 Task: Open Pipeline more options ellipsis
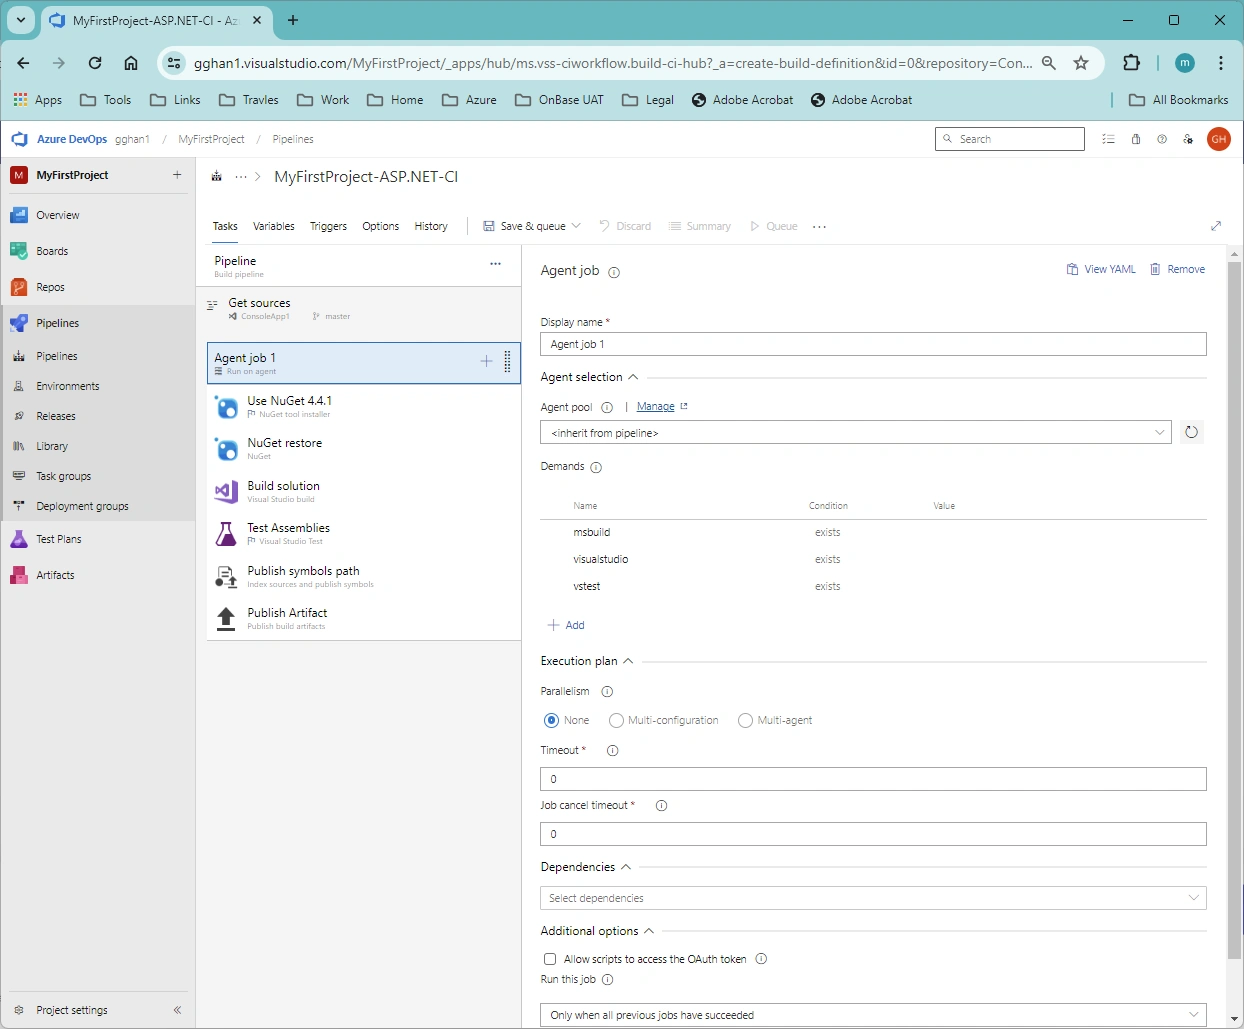pos(495,264)
